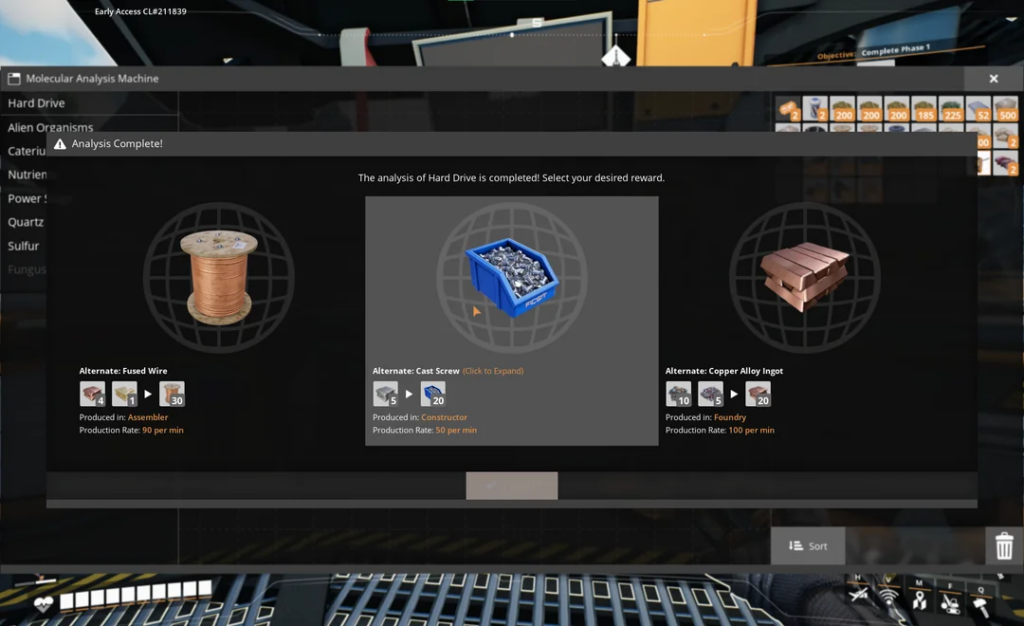Click the trash can icon

pyautogui.click(x=1004, y=546)
